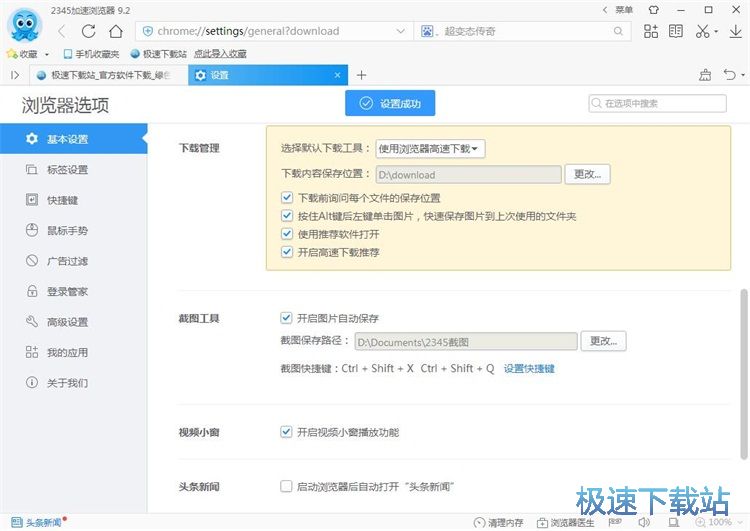This screenshot has height=531, width=750.
Task: Click the paw search engine icon
Action: coord(427,31)
